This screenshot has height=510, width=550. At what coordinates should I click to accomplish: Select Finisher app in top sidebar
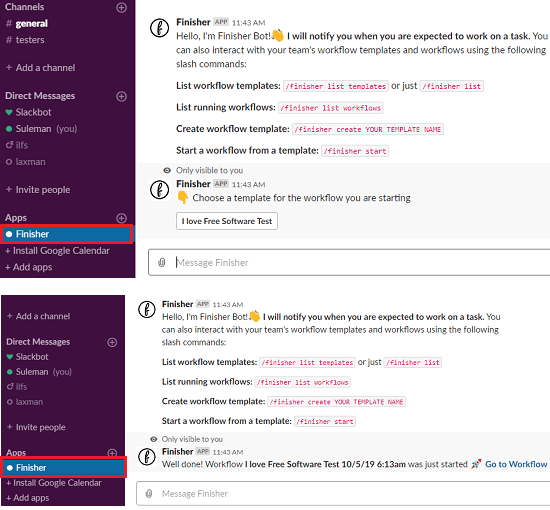pyautogui.click(x=67, y=234)
